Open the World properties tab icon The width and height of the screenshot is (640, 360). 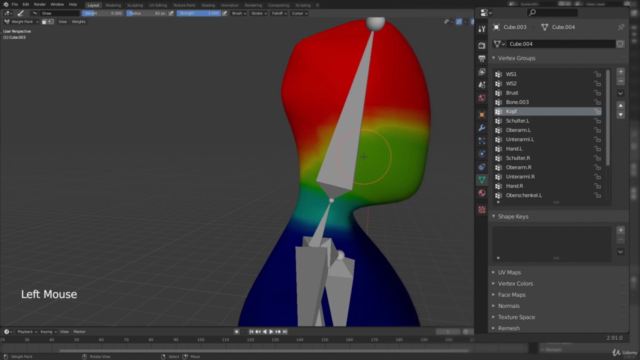[x=482, y=98]
